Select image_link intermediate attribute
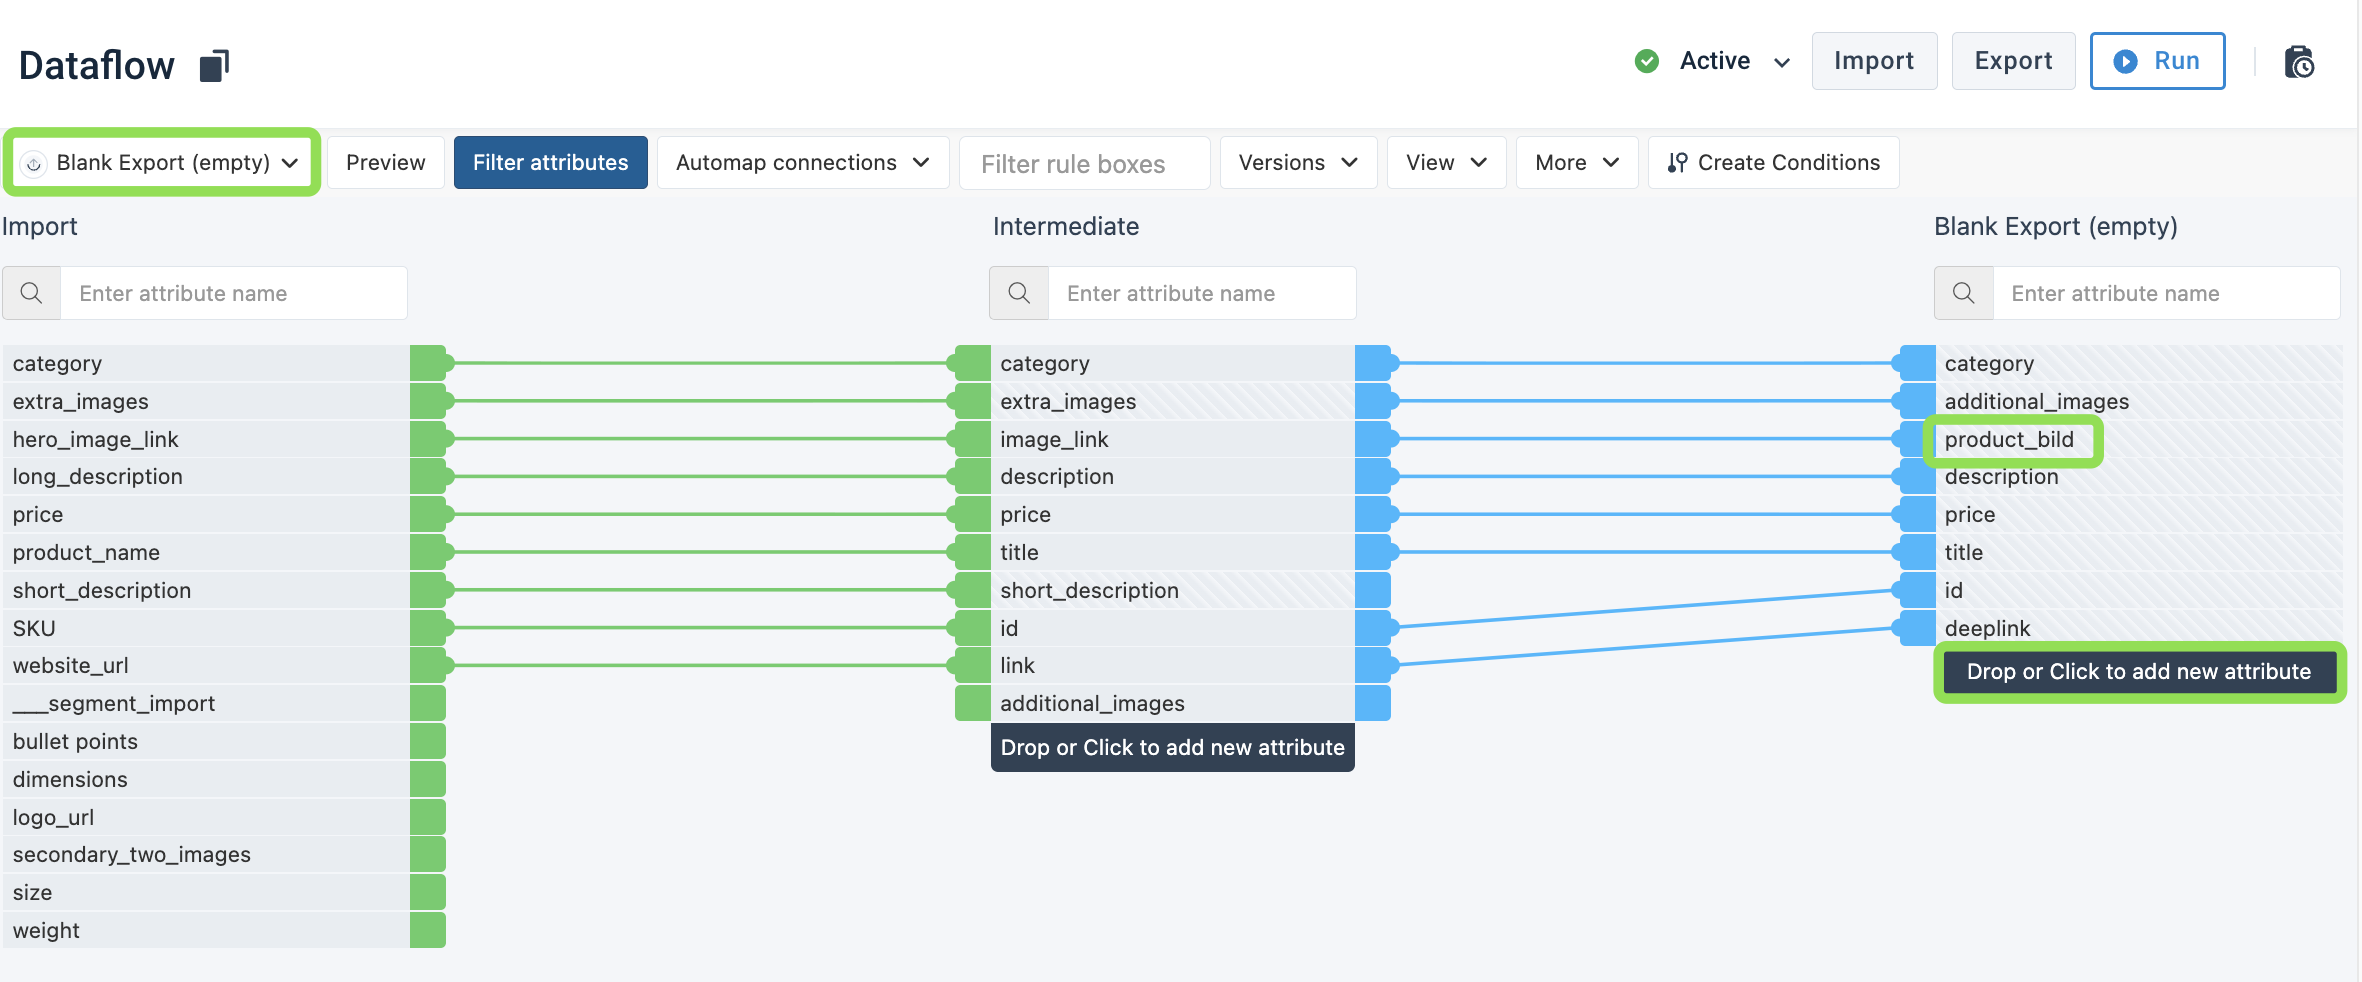Screen dimensions: 2362x982 (x=1172, y=439)
